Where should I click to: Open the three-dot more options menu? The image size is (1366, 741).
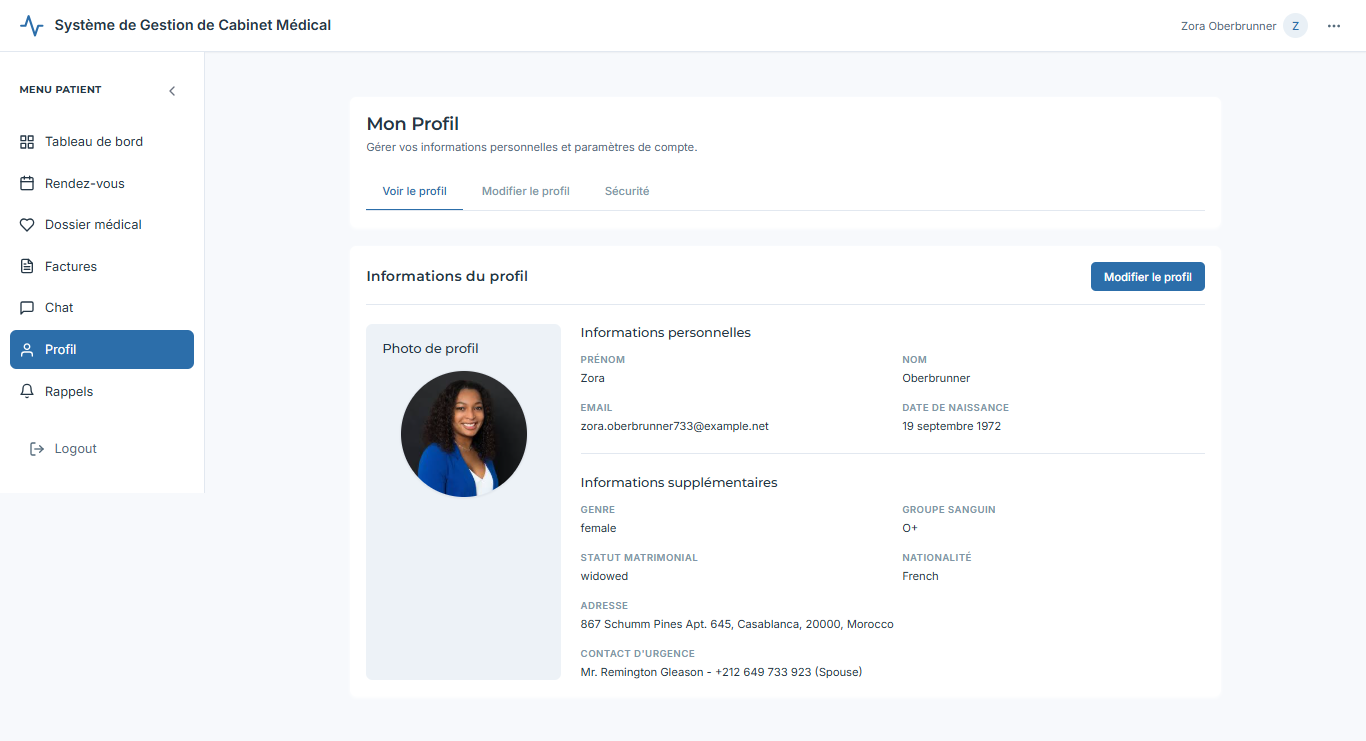pos(1334,26)
